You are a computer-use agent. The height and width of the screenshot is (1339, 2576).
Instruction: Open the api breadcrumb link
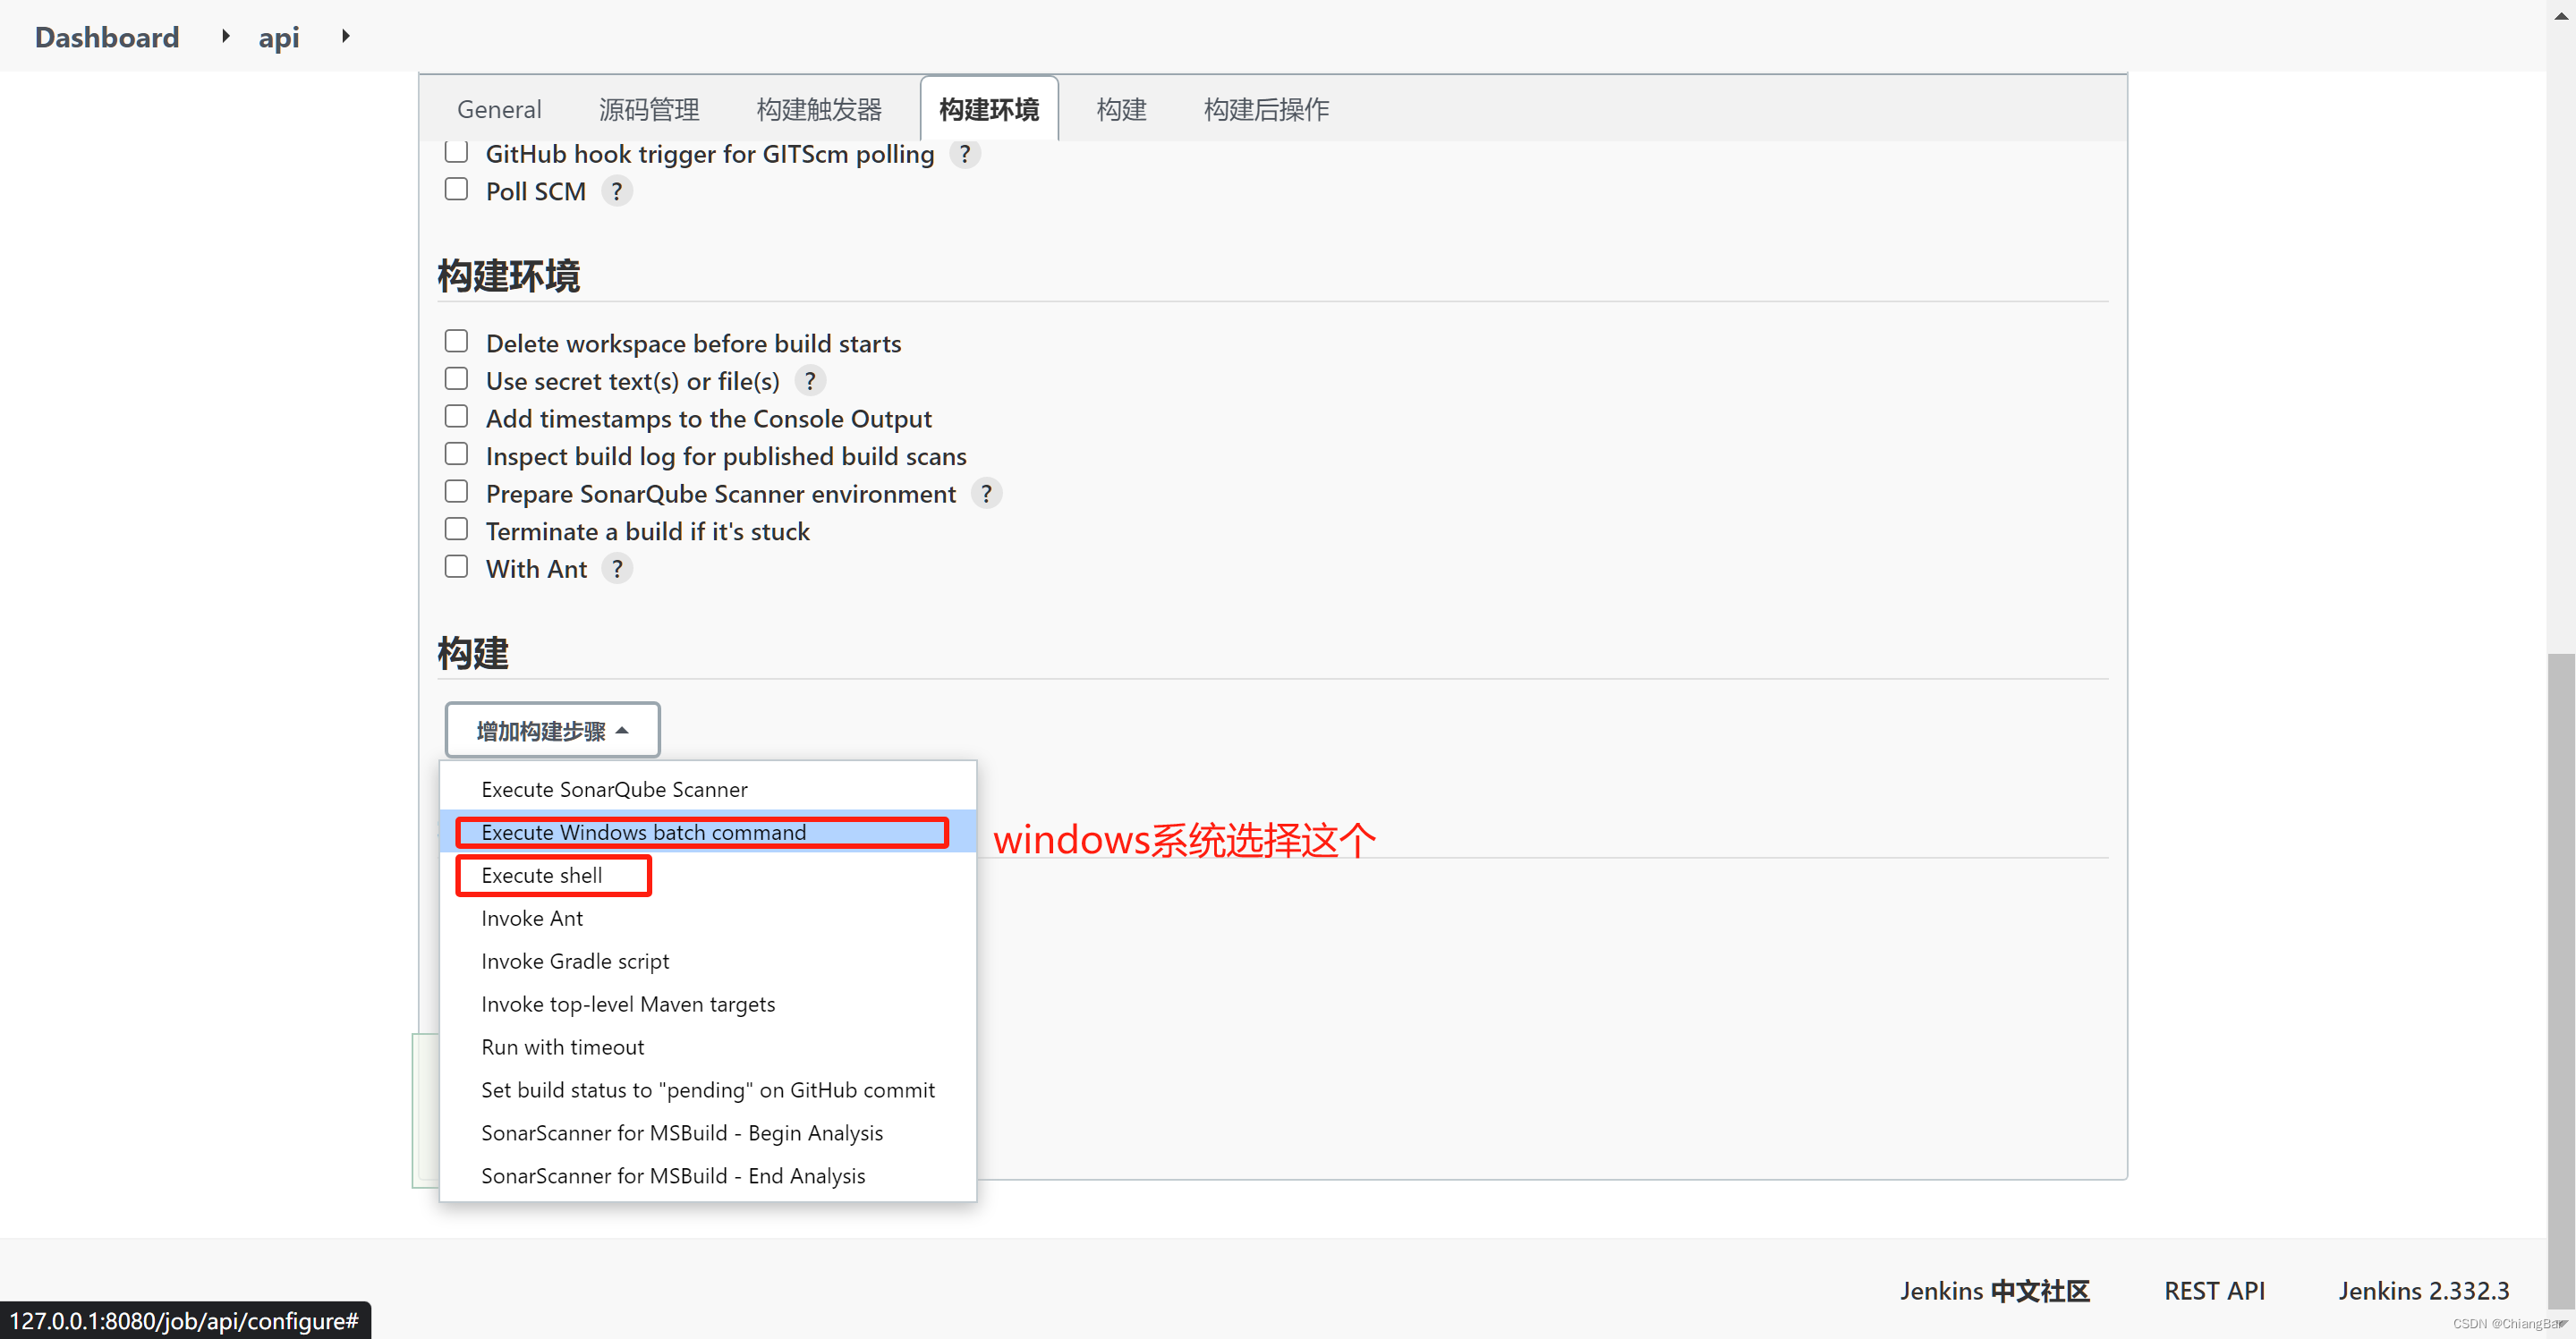click(279, 37)
